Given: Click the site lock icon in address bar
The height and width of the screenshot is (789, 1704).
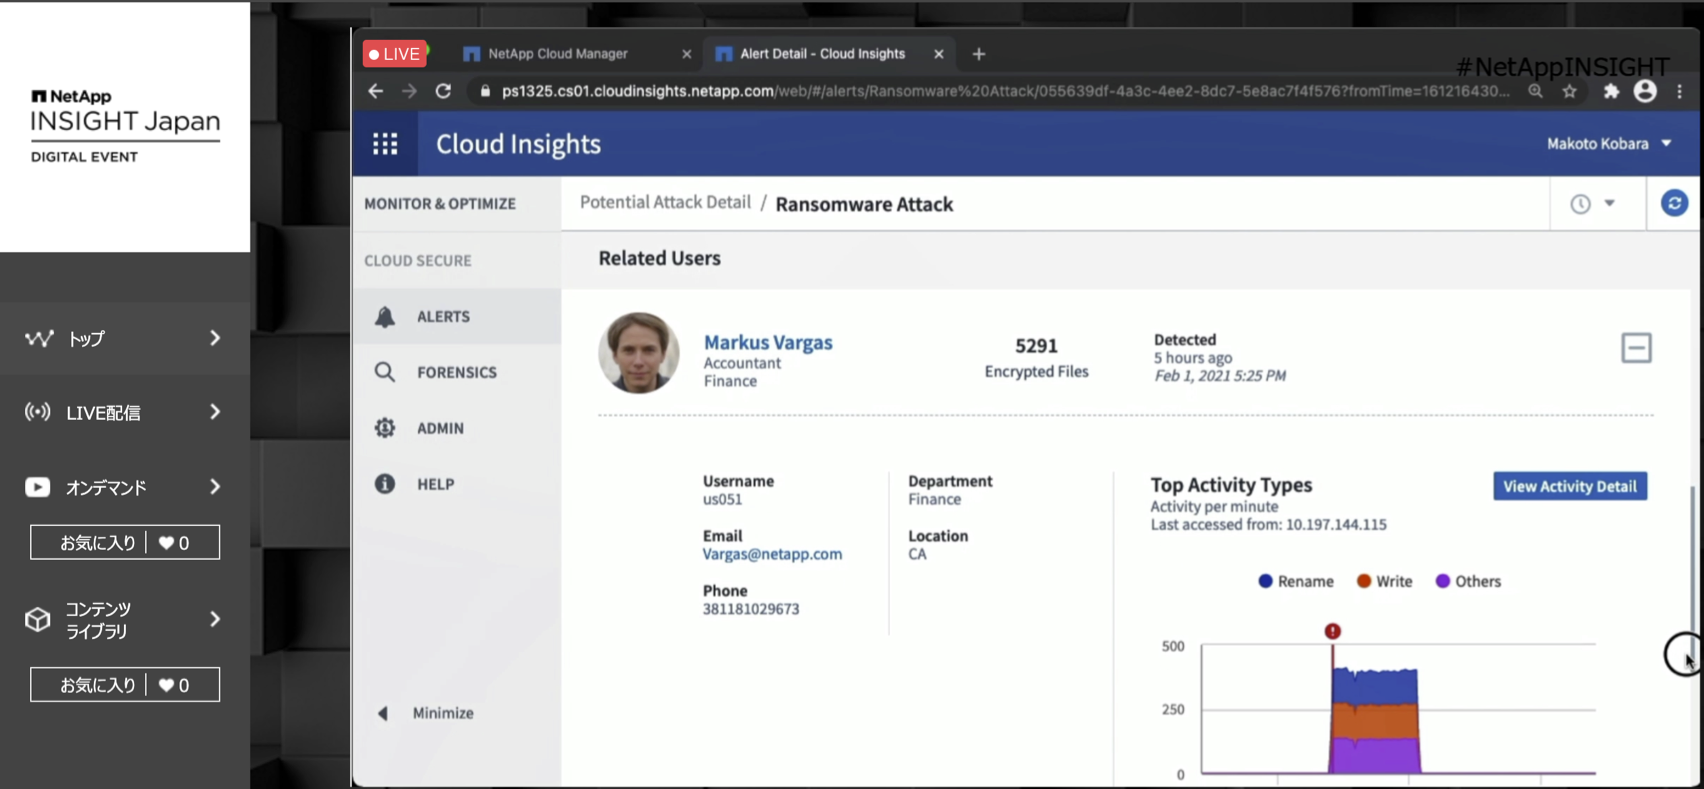Looking at the screenshot, I should (485, 91).
